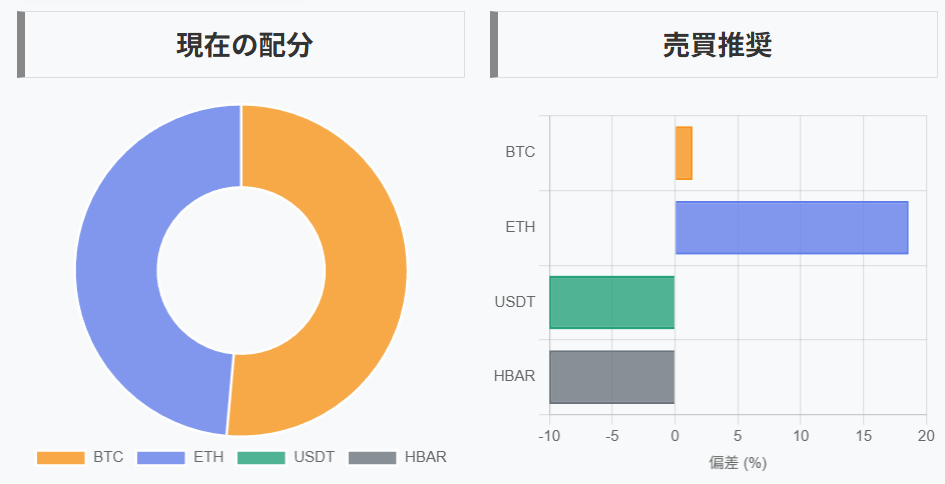Image resolution: width=945 pixels, height=484 pixels.
Task: Click ETH label on bar chart axis
Action: click(x=520, y=227)
